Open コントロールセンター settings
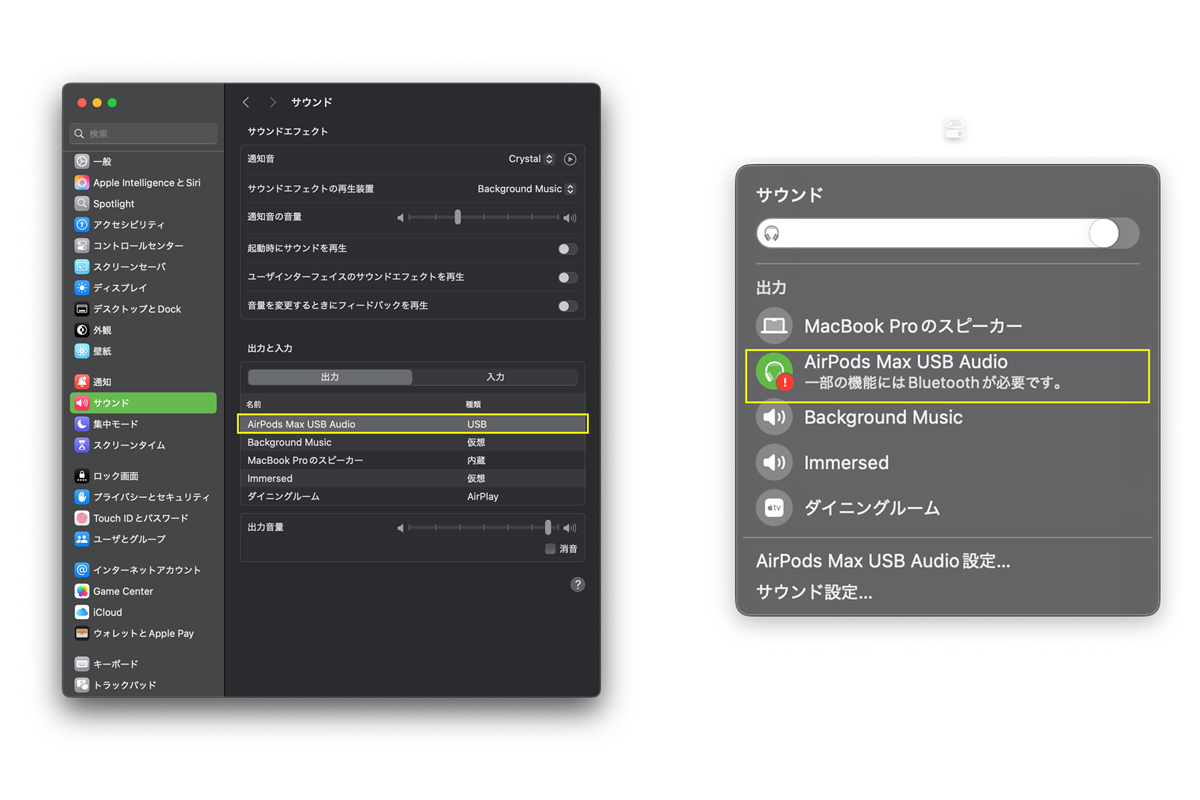1200x800 pixels. pyautogui.click(x=143, y=246)
